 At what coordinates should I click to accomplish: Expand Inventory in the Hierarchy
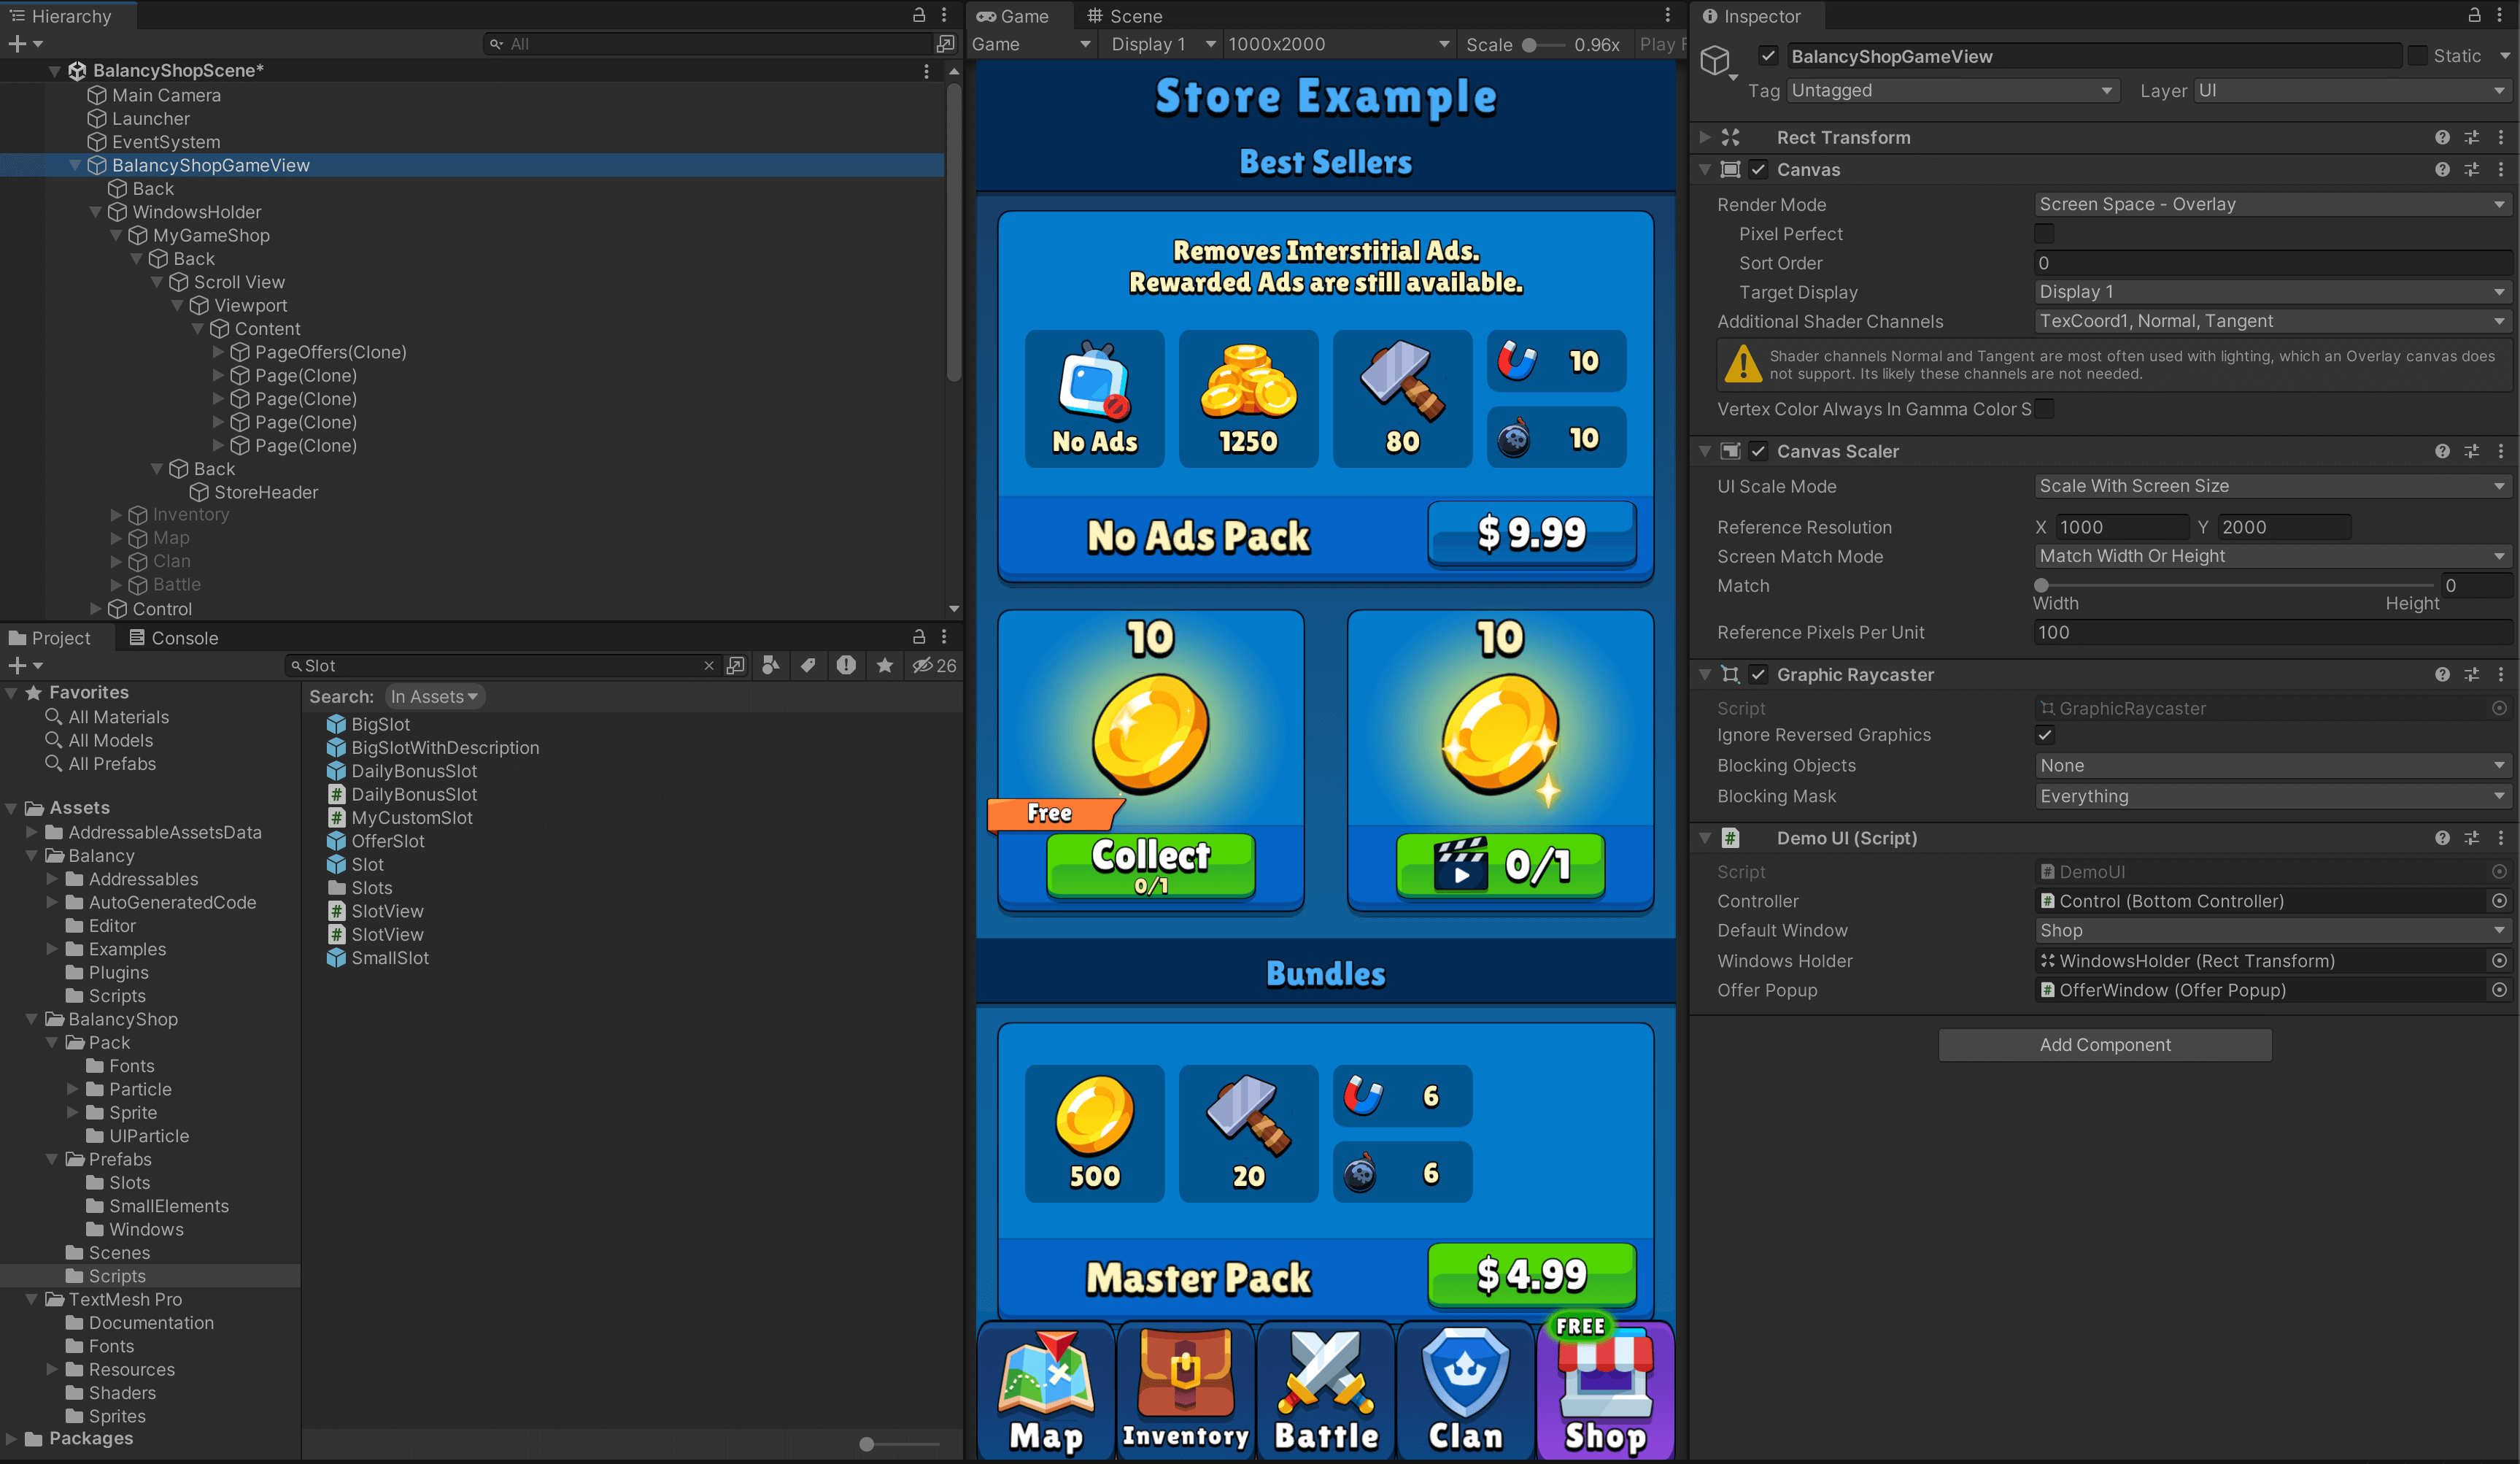click(117, 514)
